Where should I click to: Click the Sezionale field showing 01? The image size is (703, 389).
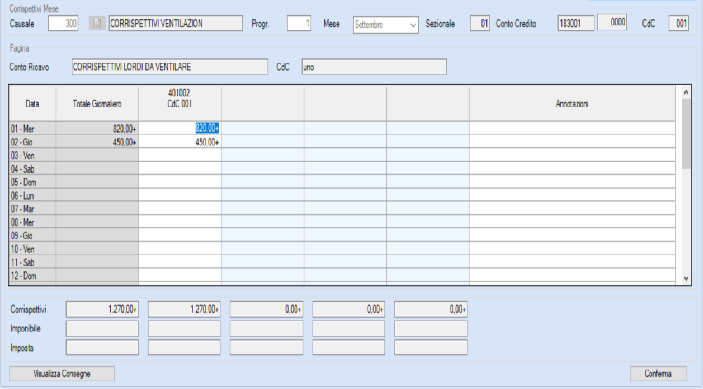[x=480, y=23]
